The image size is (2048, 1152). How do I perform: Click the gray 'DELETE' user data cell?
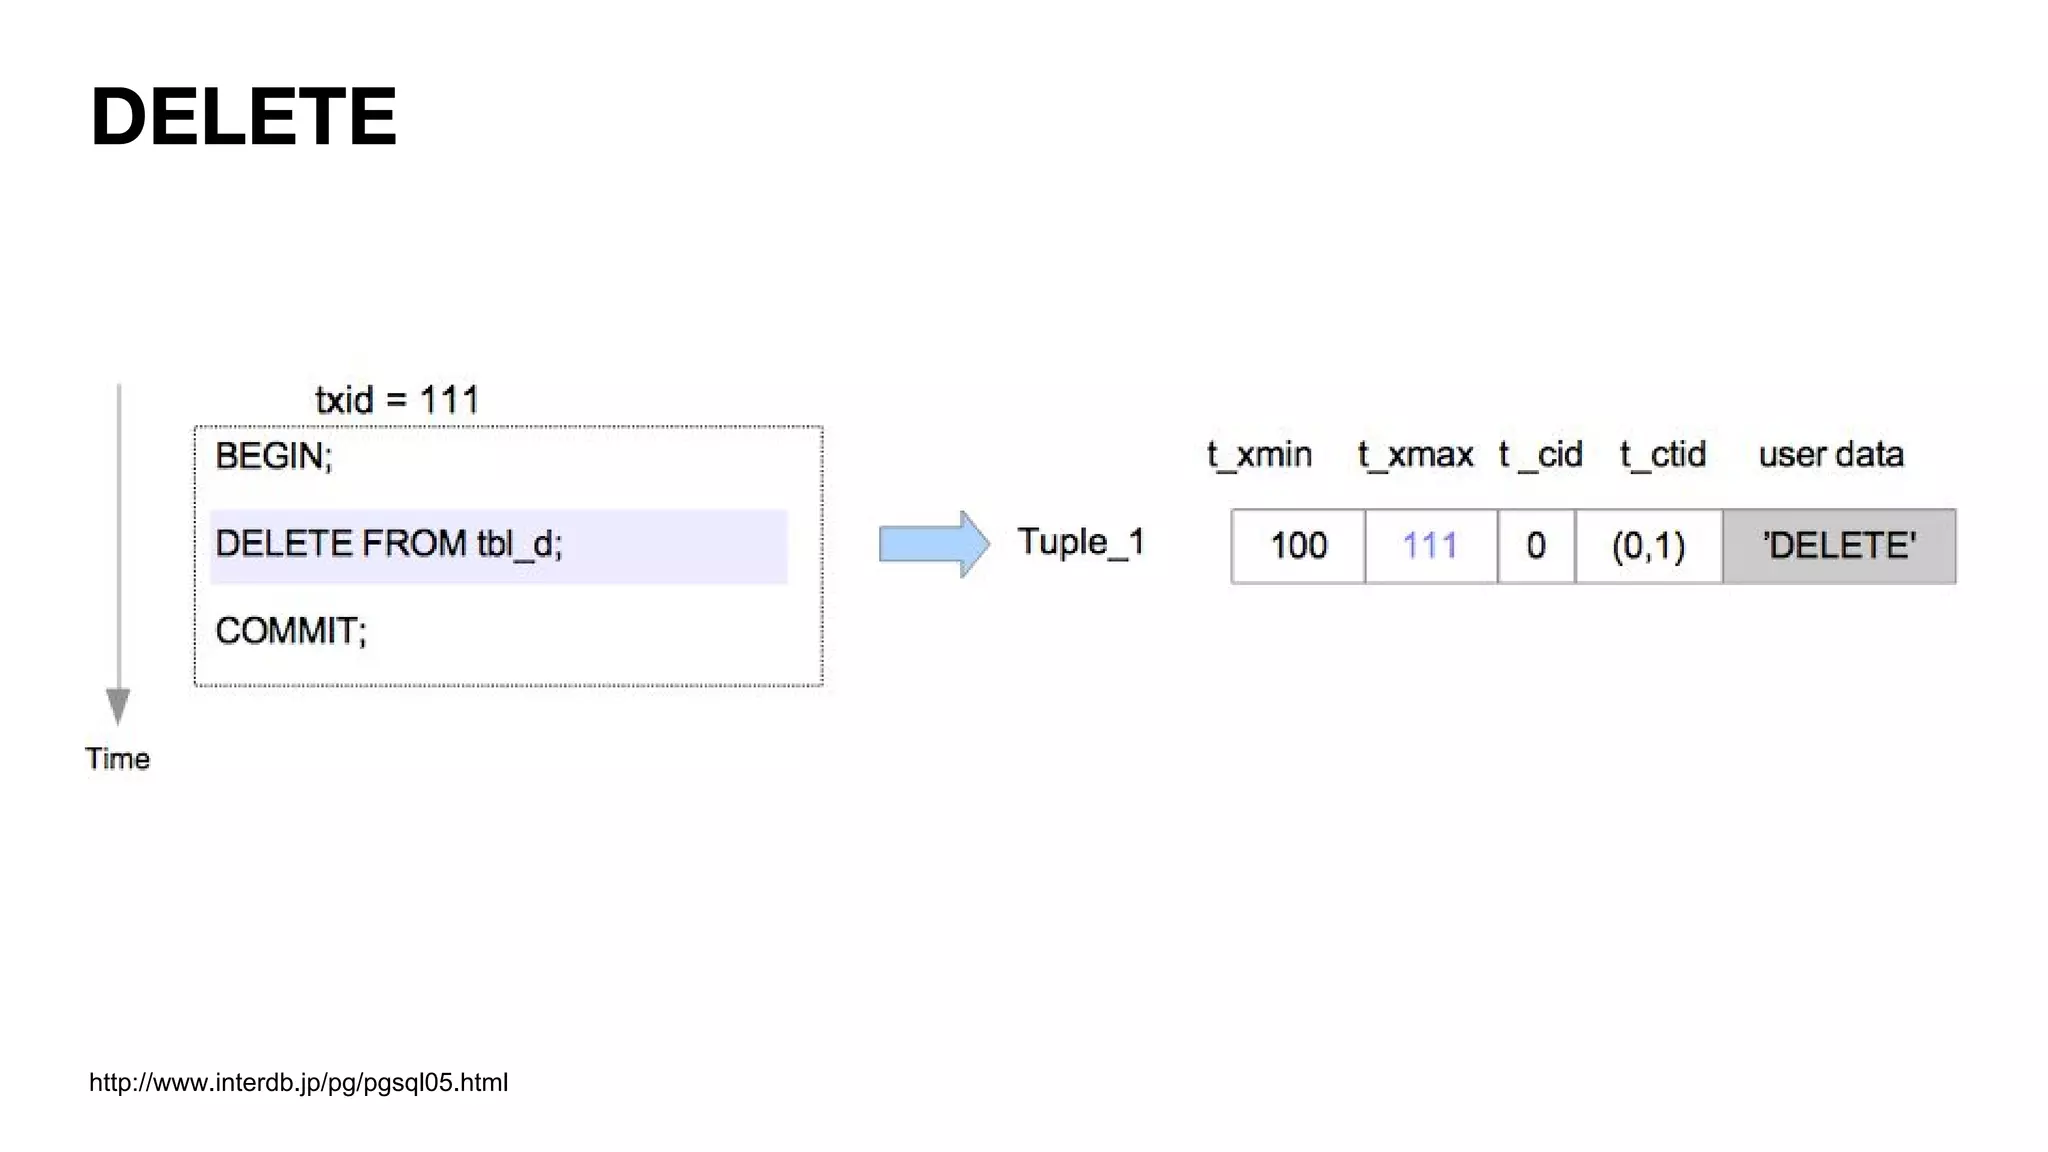(1839, 546)
